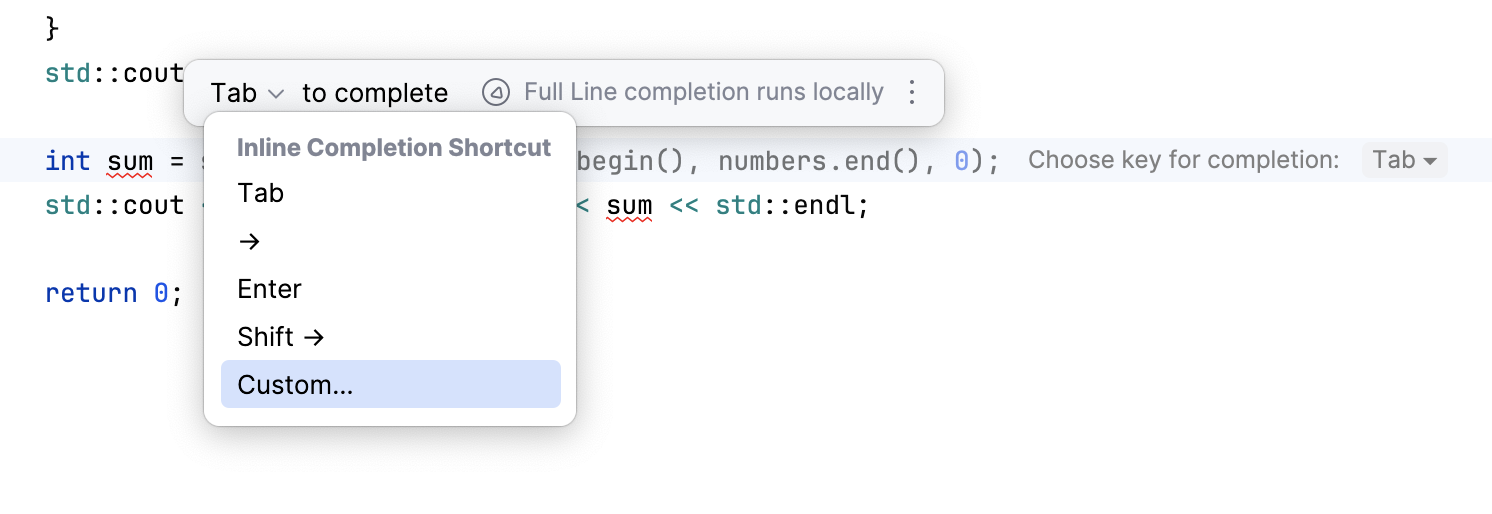1492x514 pixels.
Task: Open the Tab shortcut dropdown in the popup
Action: pyautogui.click(x=248, y=93)
